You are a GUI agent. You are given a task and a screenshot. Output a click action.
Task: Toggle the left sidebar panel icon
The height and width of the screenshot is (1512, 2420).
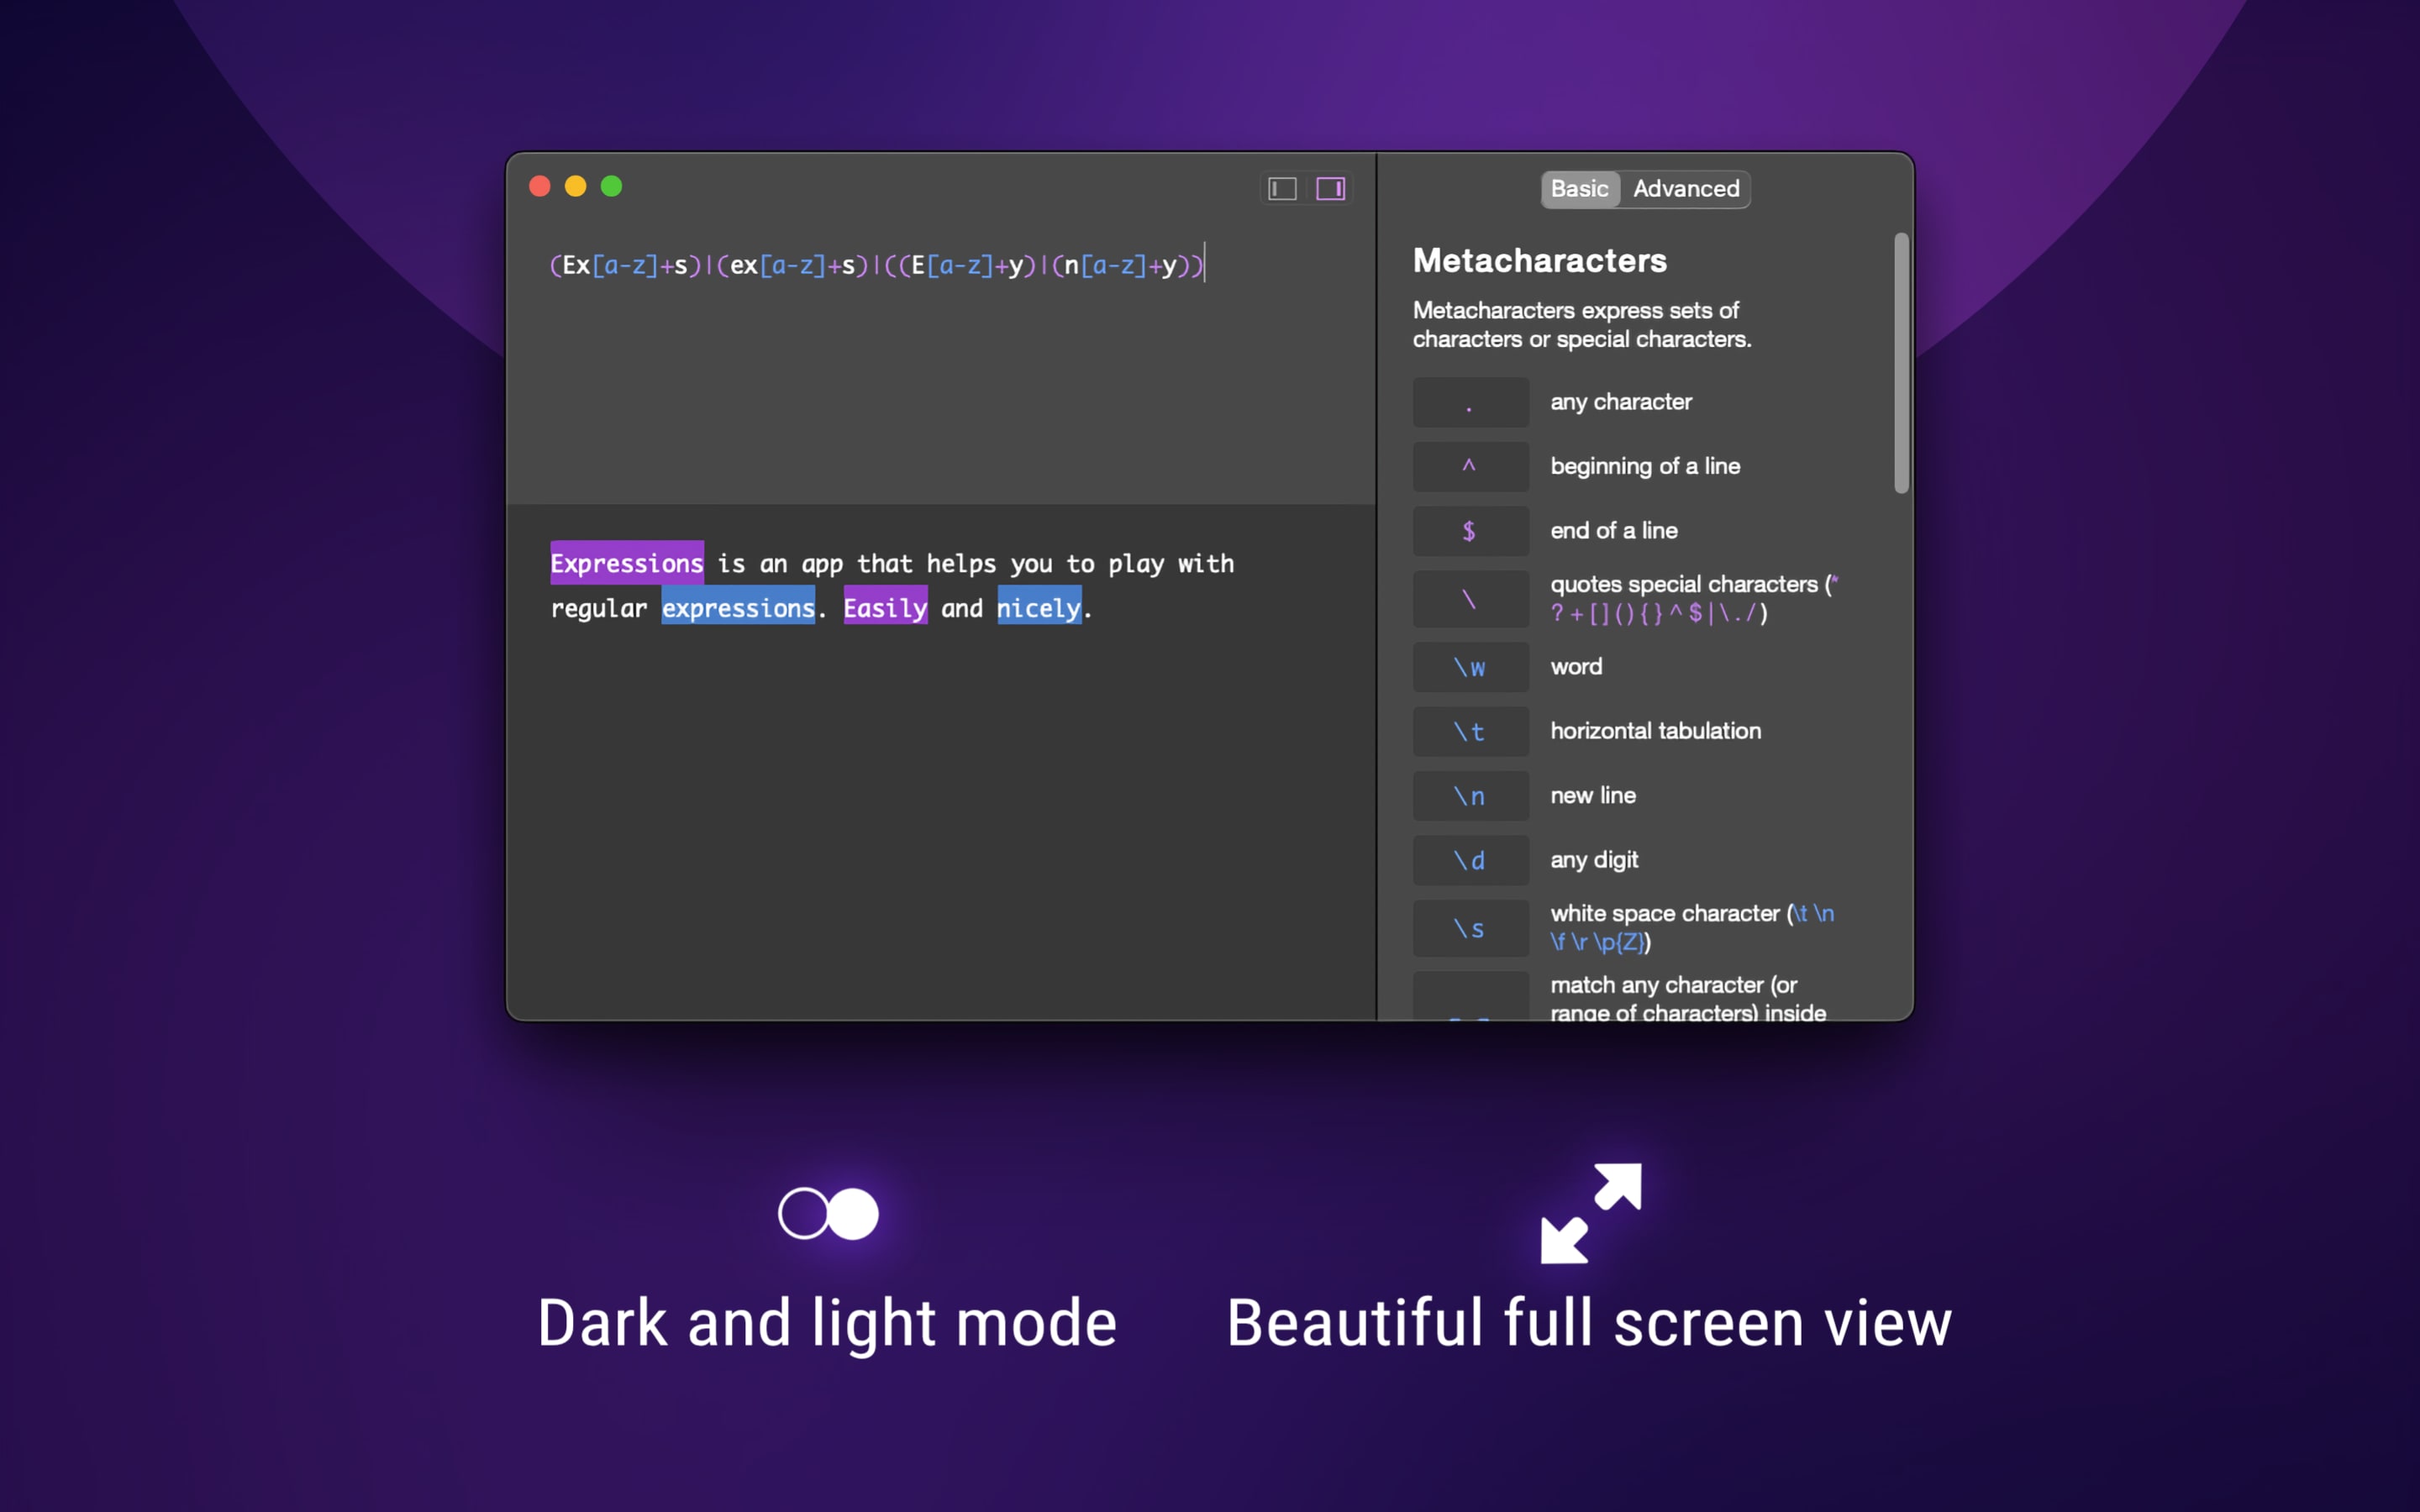[1282, 189]
